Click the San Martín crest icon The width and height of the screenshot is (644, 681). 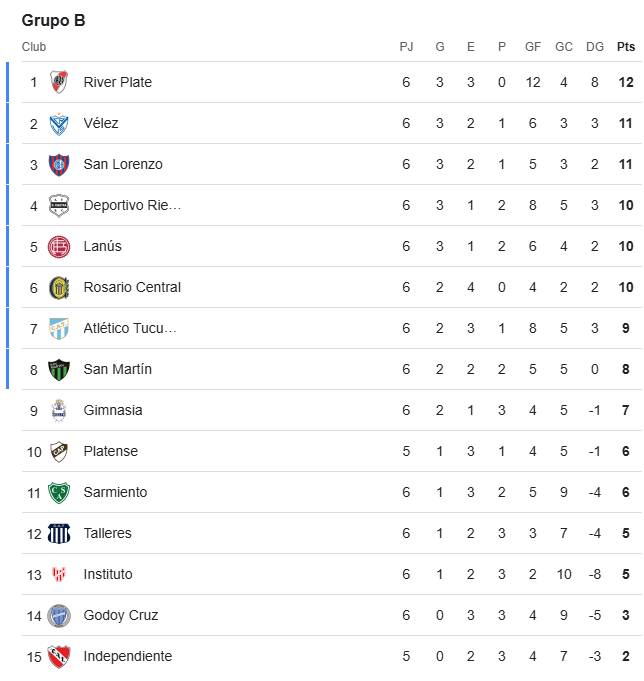59,370
